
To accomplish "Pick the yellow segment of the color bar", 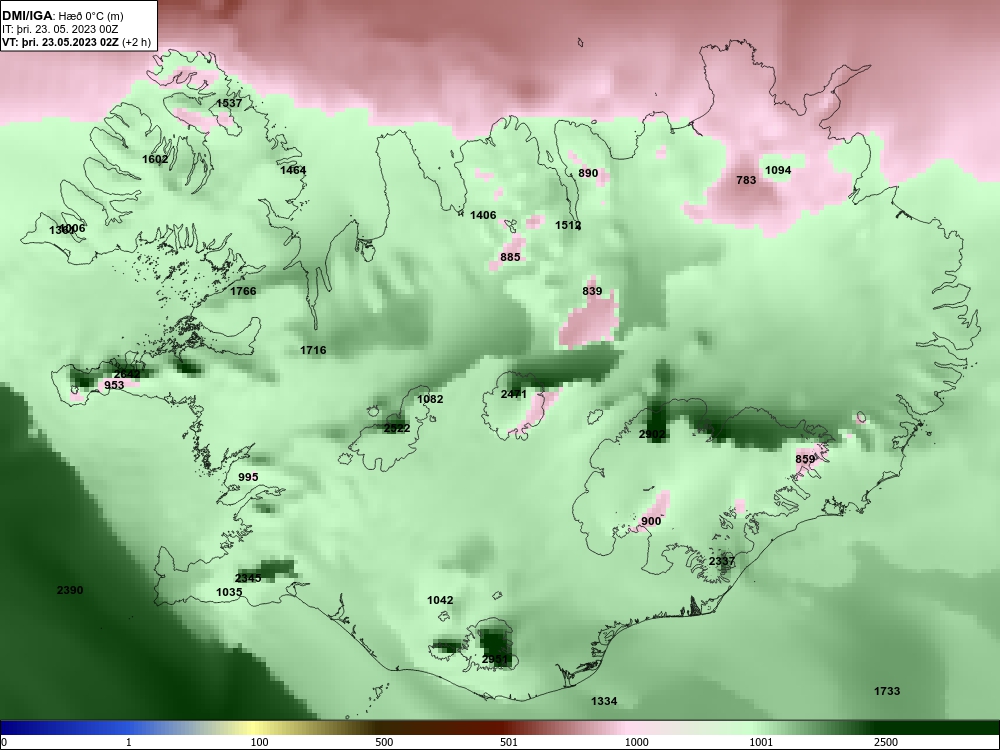I will pyautogui.click(x=252, y=728).
